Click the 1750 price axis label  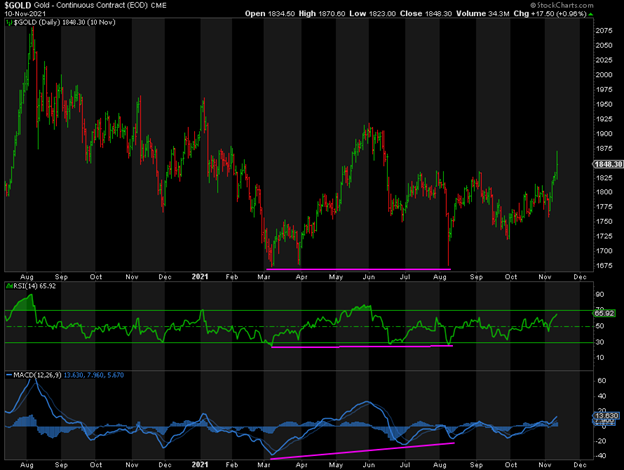(x=604, y=221)
